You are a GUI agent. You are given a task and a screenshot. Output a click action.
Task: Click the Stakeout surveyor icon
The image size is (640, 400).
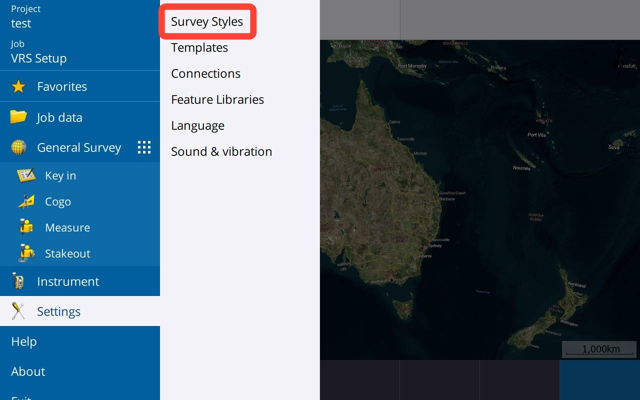click(x=26, y=253)
